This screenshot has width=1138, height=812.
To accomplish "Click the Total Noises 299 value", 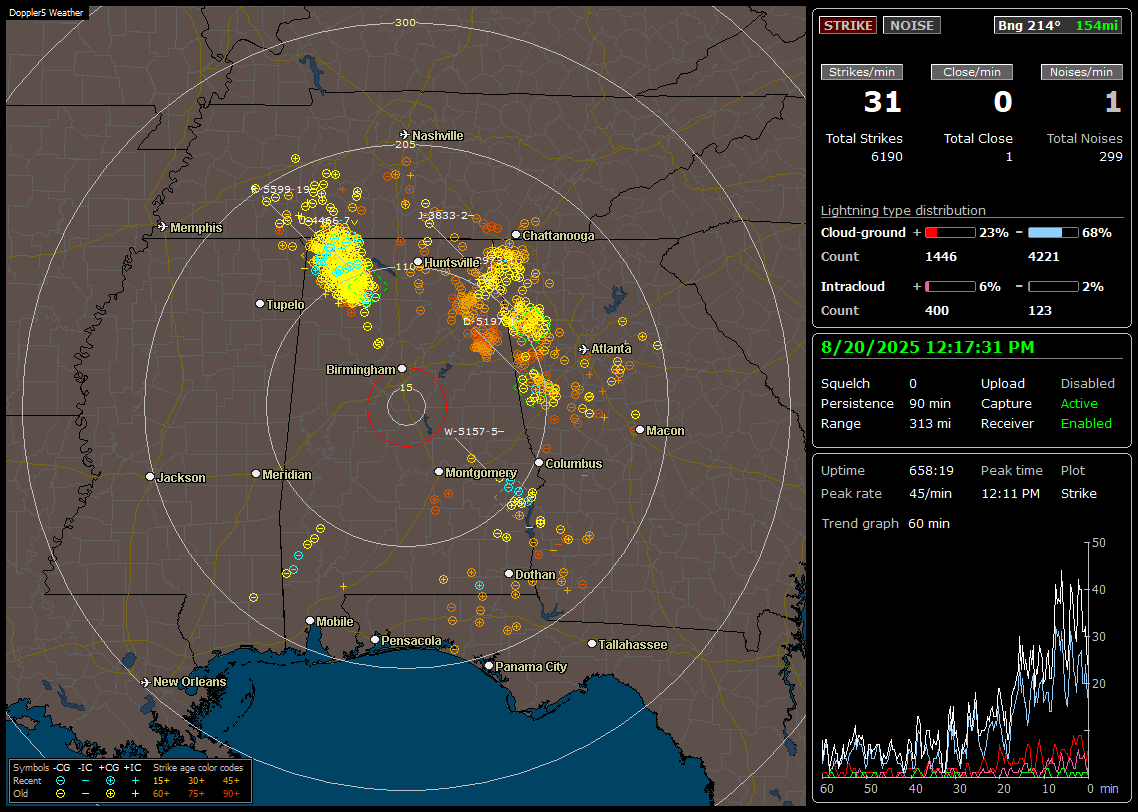I will tap(1111, 157).
